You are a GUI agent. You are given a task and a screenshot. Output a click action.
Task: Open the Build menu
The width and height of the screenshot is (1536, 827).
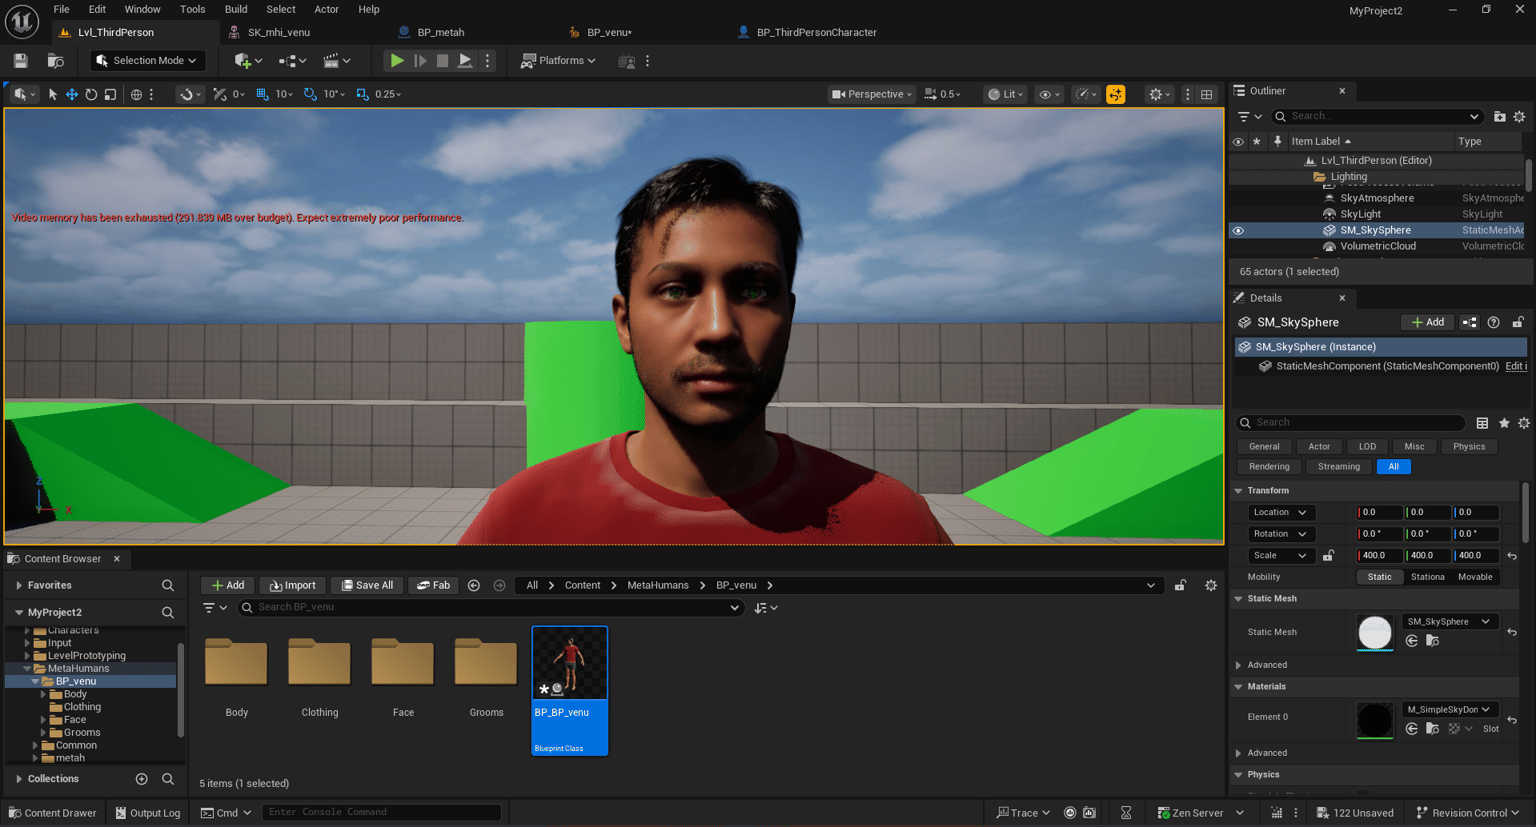[x=236, y=9]
